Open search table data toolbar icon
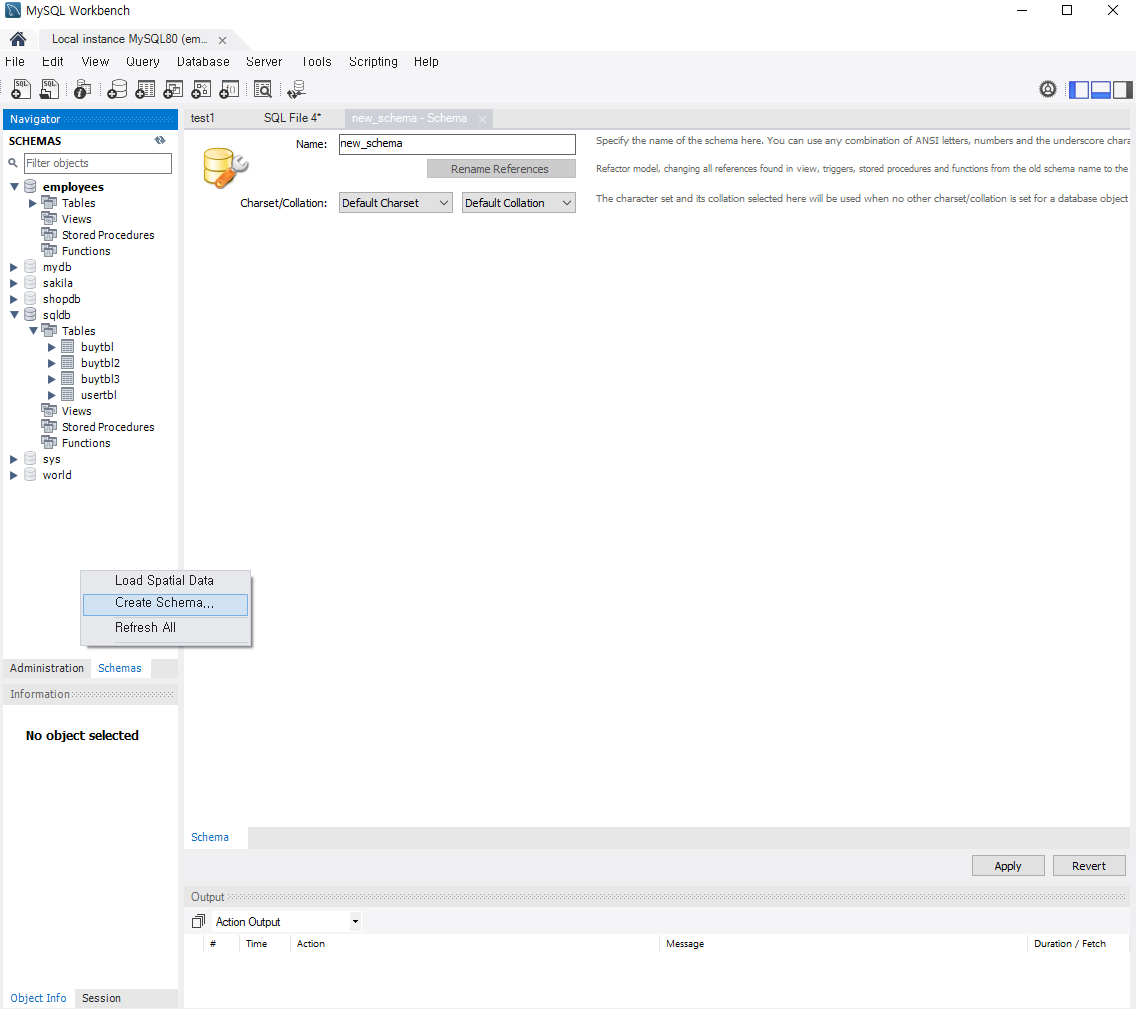The width and height of the screenshot is (1137, 1009). 262,89
